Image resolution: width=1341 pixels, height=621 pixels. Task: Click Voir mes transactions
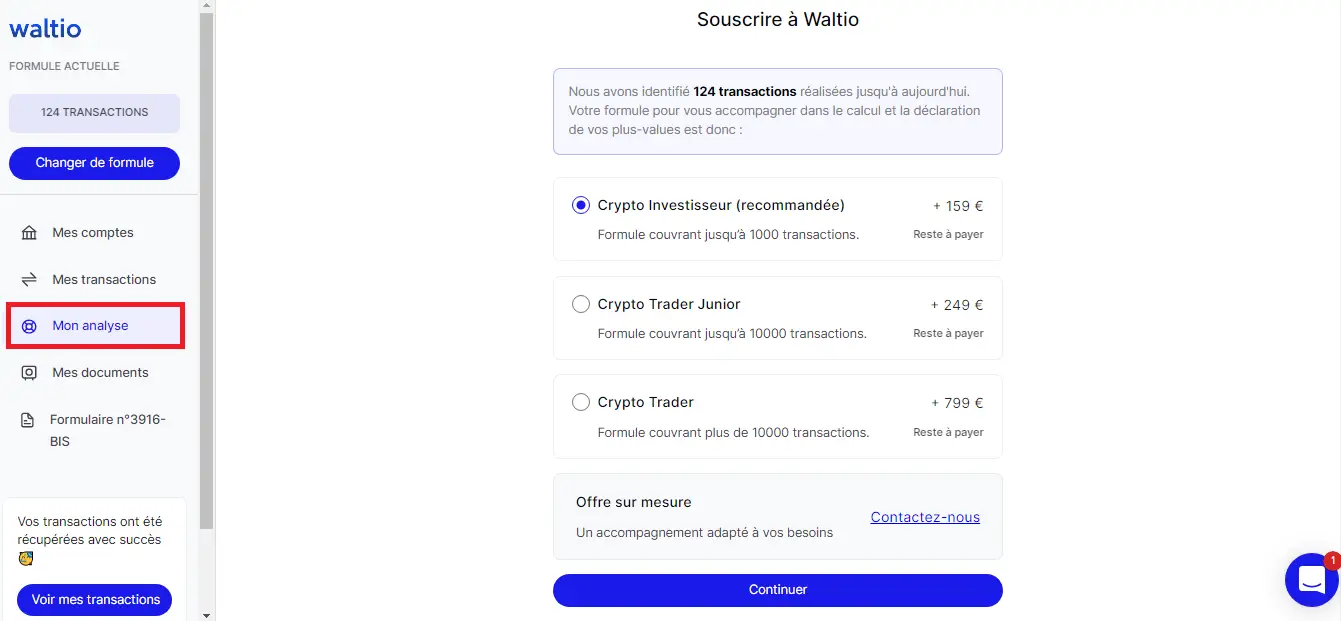[x=94, y=599]
